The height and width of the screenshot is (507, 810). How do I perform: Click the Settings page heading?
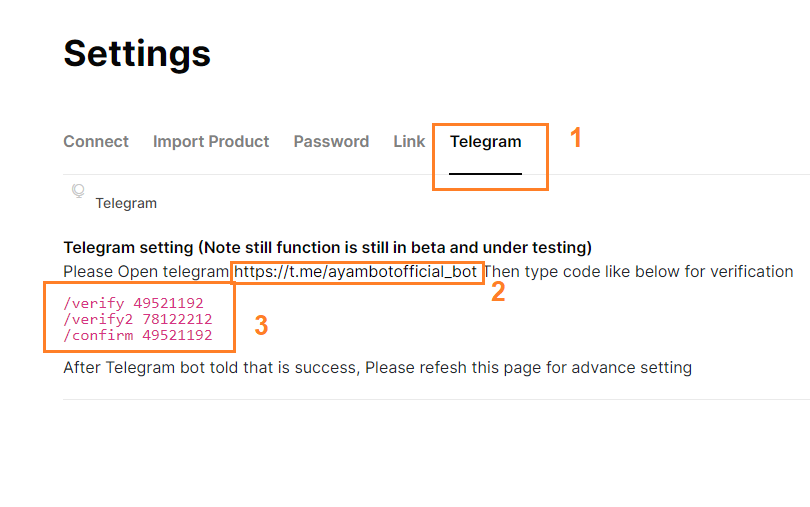tap(137, 54)
